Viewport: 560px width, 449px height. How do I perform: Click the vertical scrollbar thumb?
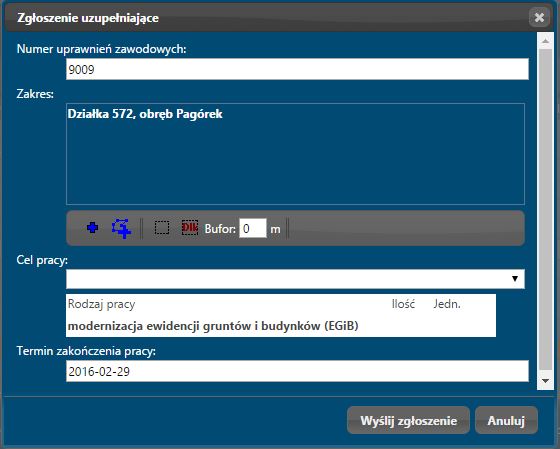point(545,210)
